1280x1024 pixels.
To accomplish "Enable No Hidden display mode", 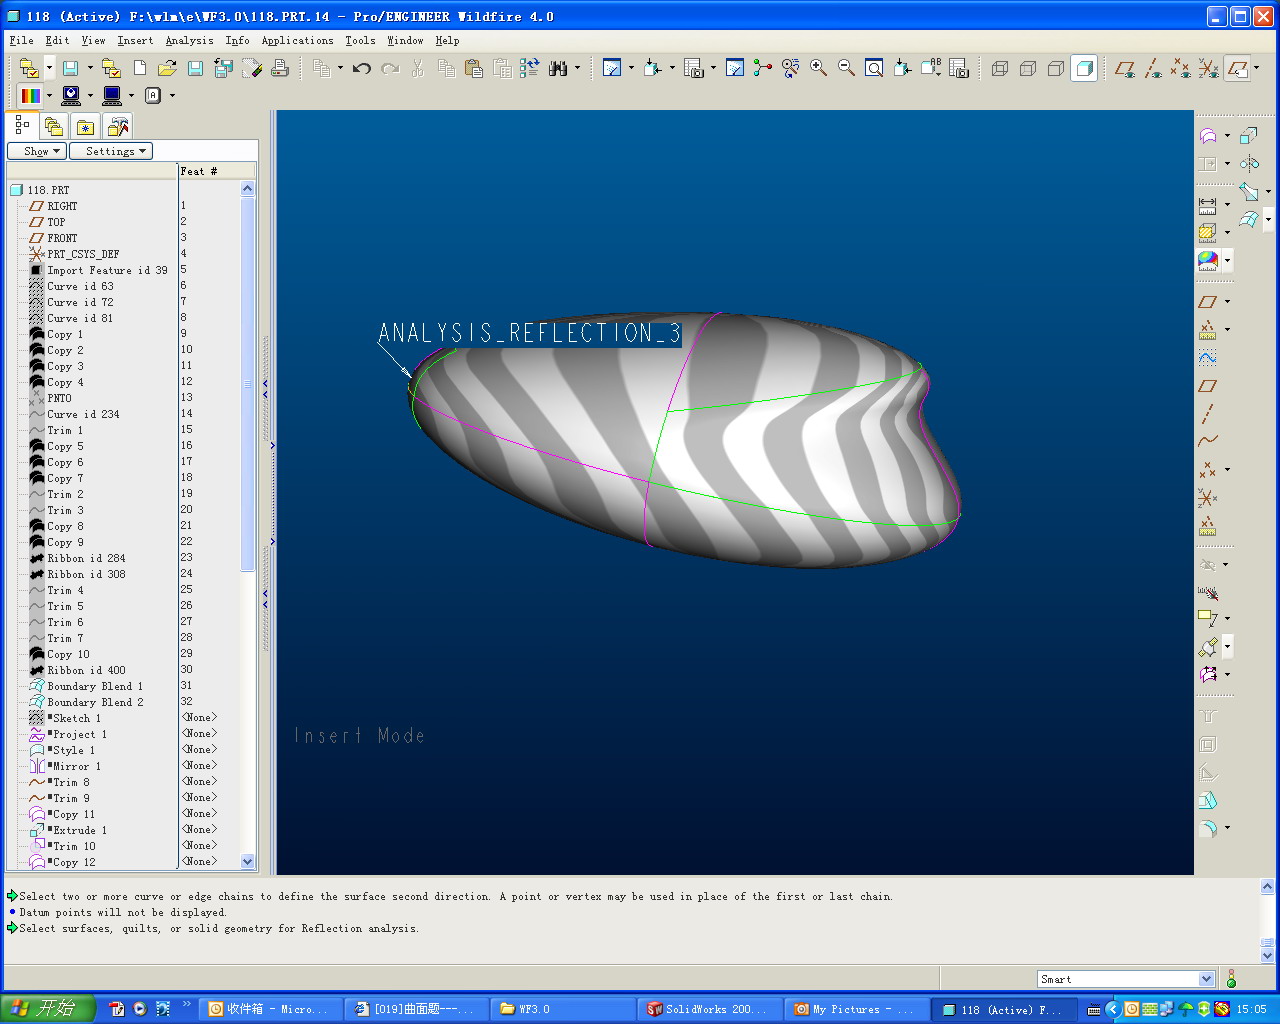I will pos(1056,68).
